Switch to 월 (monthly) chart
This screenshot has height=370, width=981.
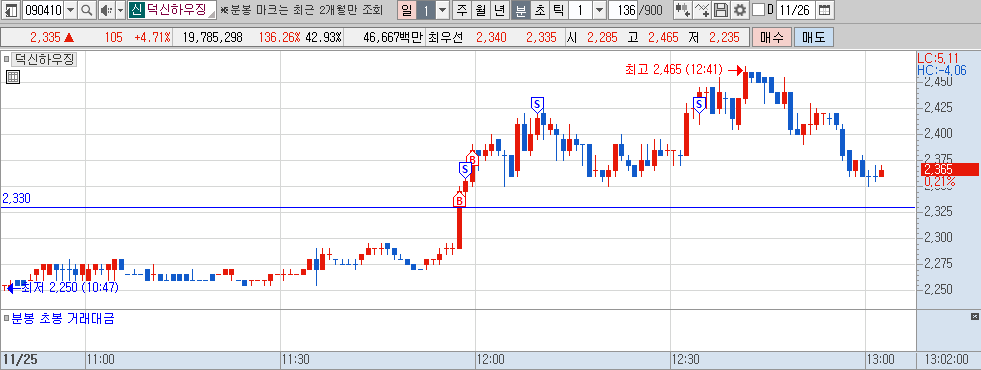pos(480,10)
